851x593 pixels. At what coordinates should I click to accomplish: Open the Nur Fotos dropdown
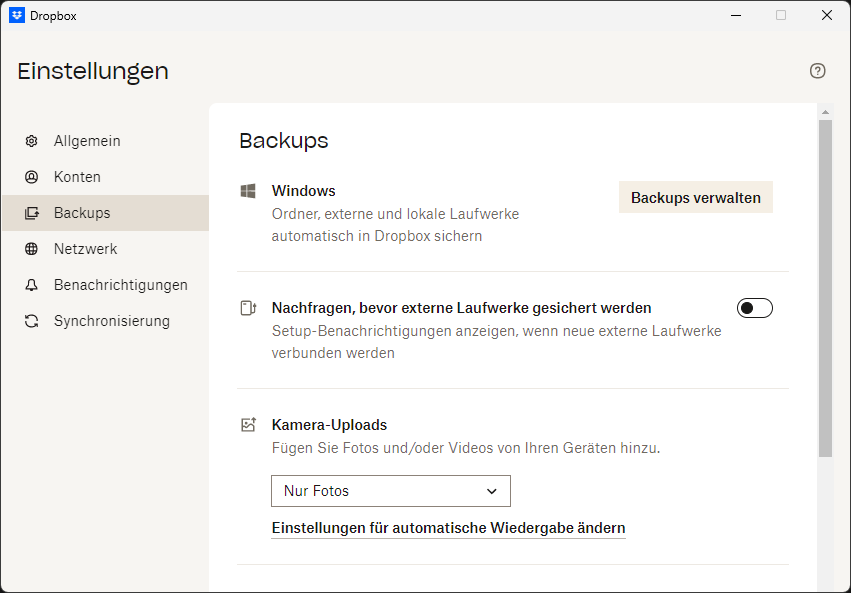pyautogui.click(x=390, y=491)
